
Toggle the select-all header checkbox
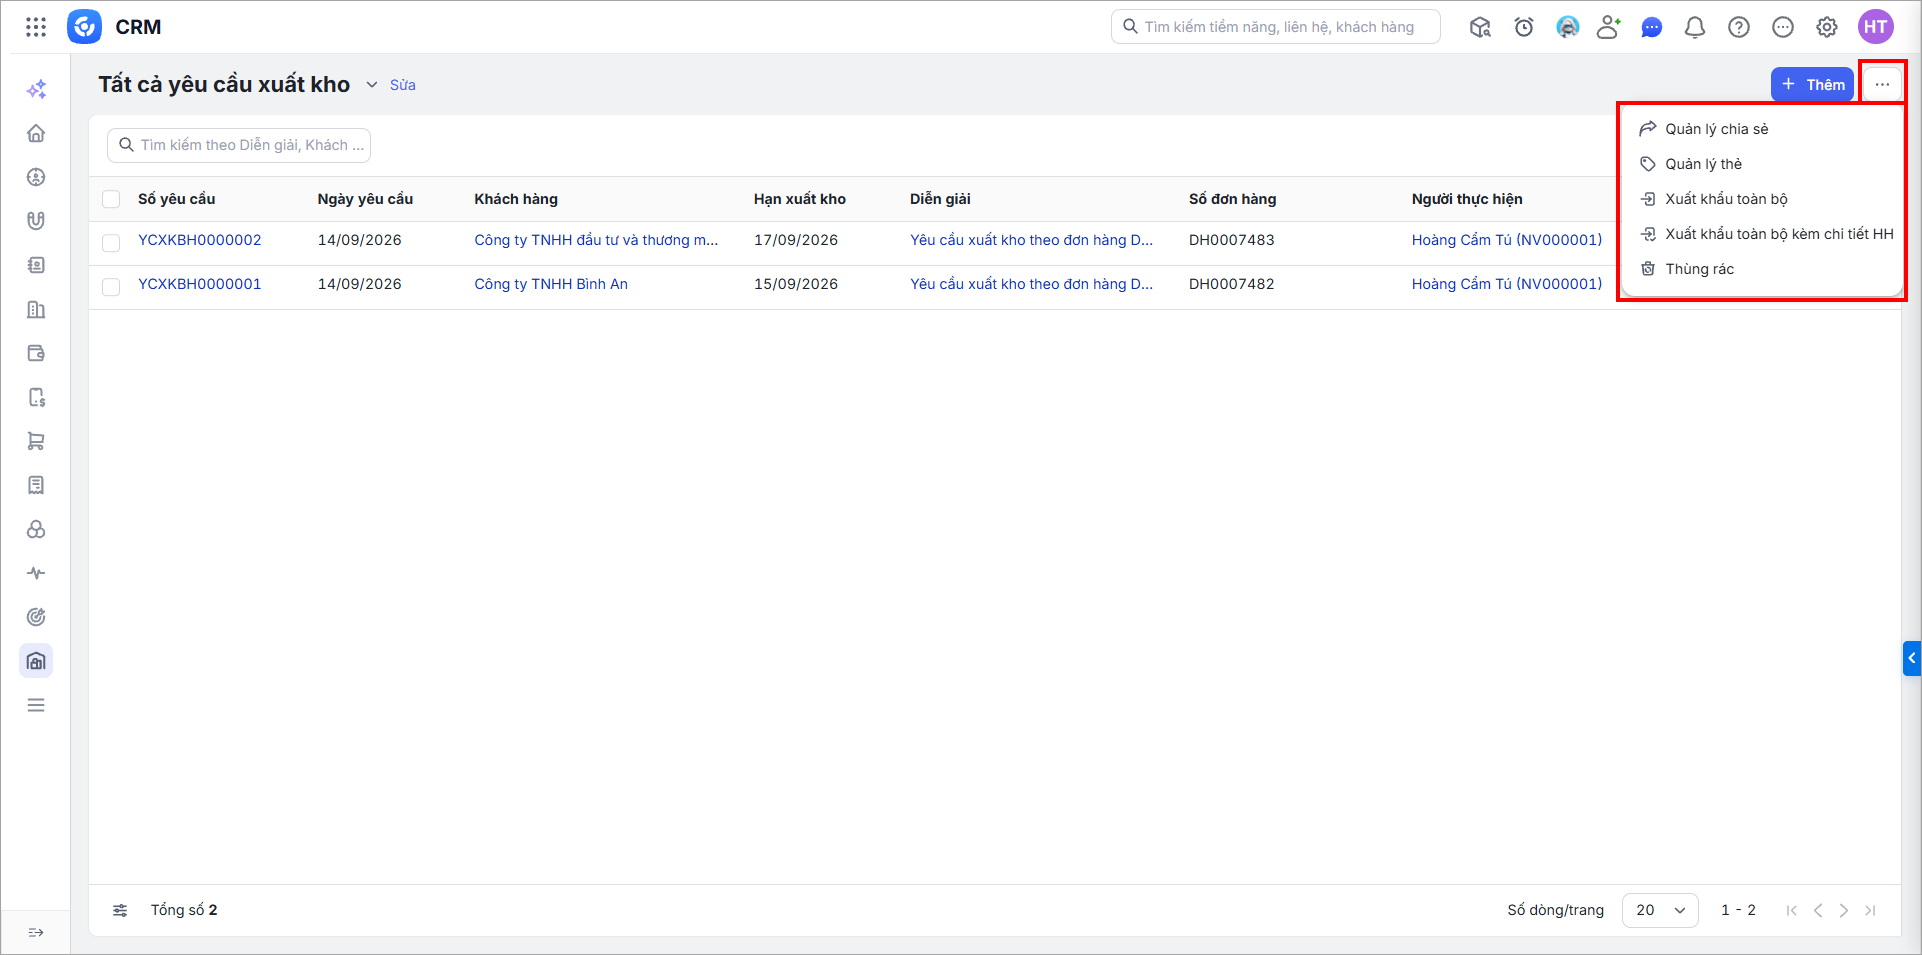coord(111,199)
